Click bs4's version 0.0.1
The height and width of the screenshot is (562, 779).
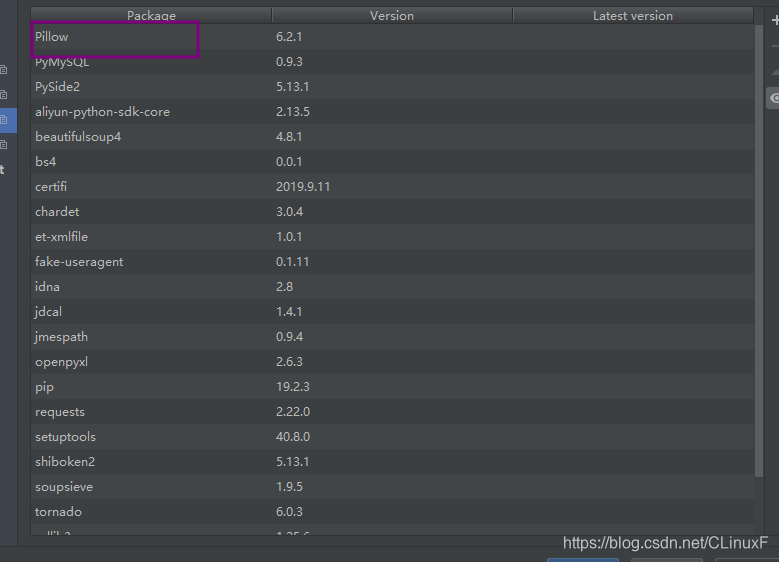(289, 161)
